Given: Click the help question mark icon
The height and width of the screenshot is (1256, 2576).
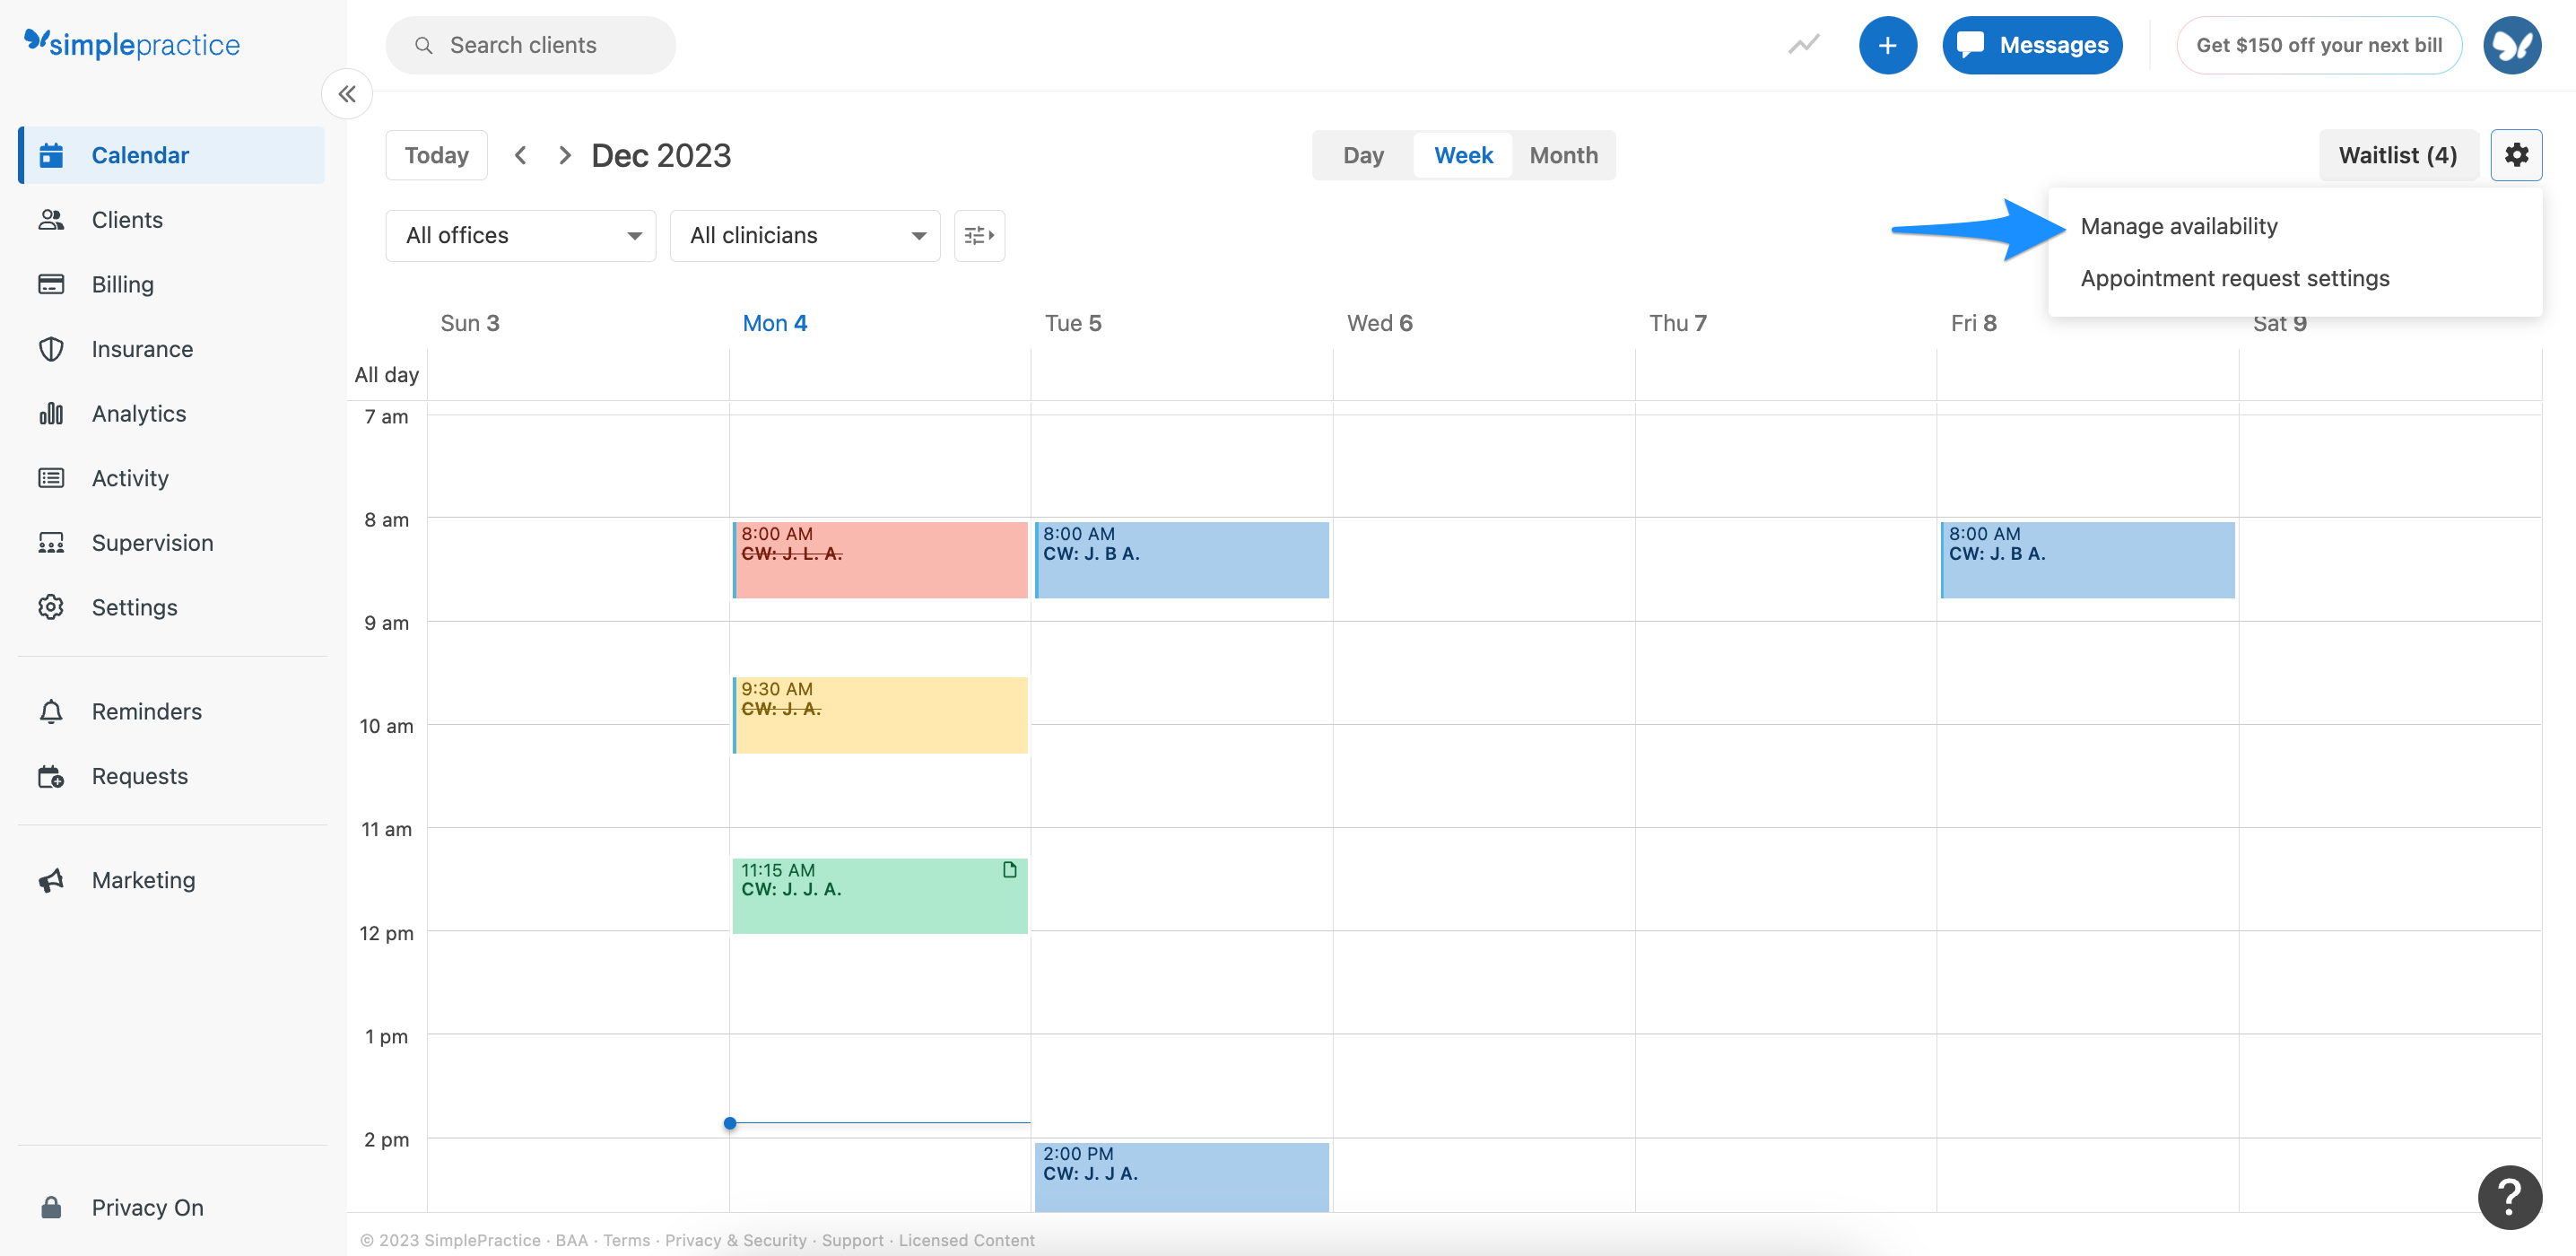Looking at the screenshot, I should [2510, 1197].
